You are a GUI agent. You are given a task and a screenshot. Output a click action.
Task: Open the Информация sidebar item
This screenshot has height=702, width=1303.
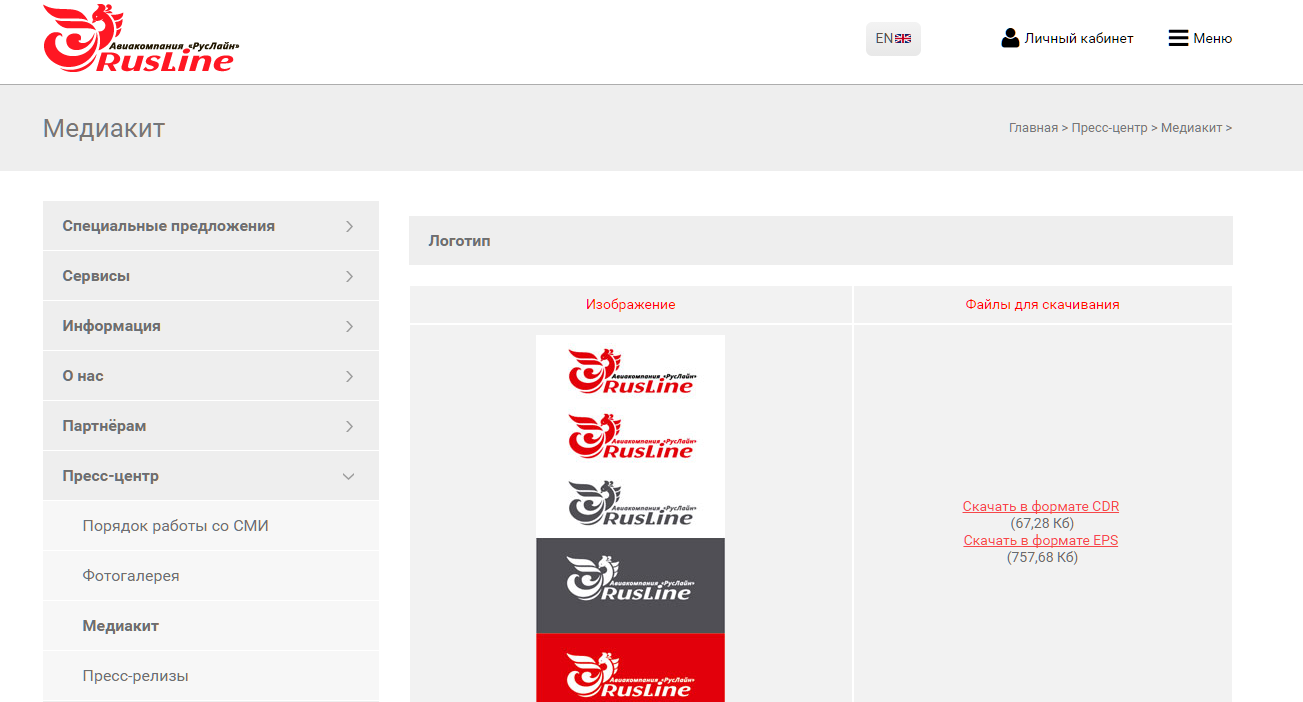click(x=211, y=326)
